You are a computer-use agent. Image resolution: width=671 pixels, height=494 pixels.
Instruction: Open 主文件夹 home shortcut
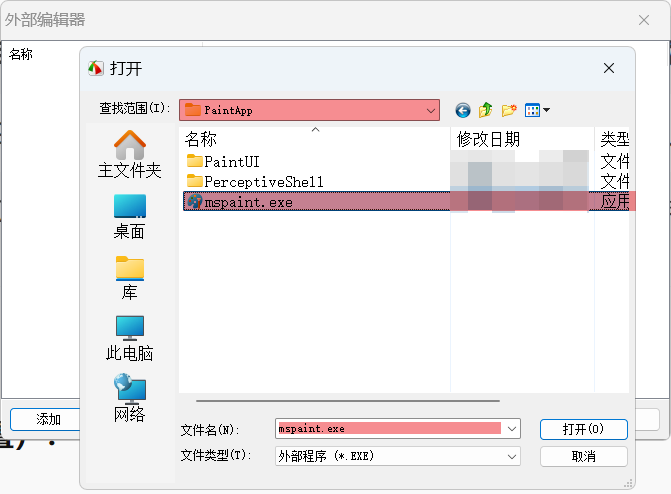(130, 155)
